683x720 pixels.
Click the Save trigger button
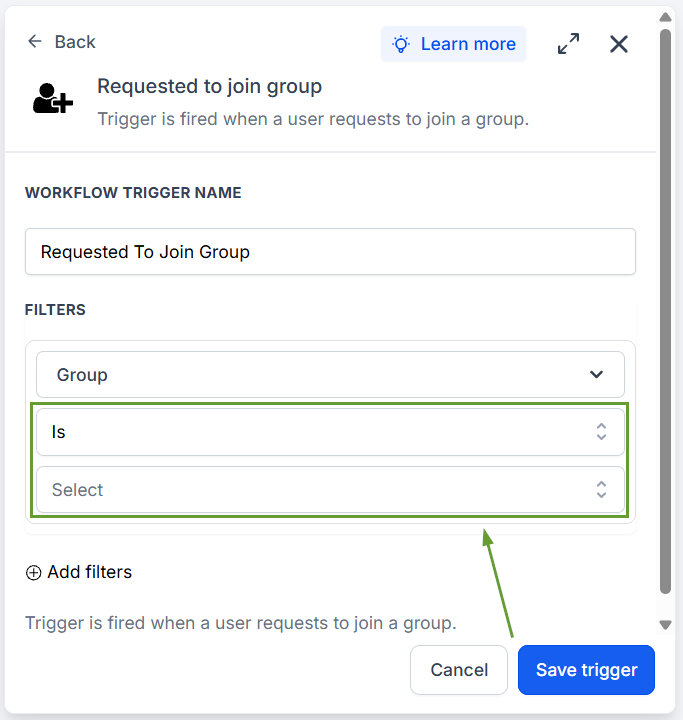click(586, 670)
